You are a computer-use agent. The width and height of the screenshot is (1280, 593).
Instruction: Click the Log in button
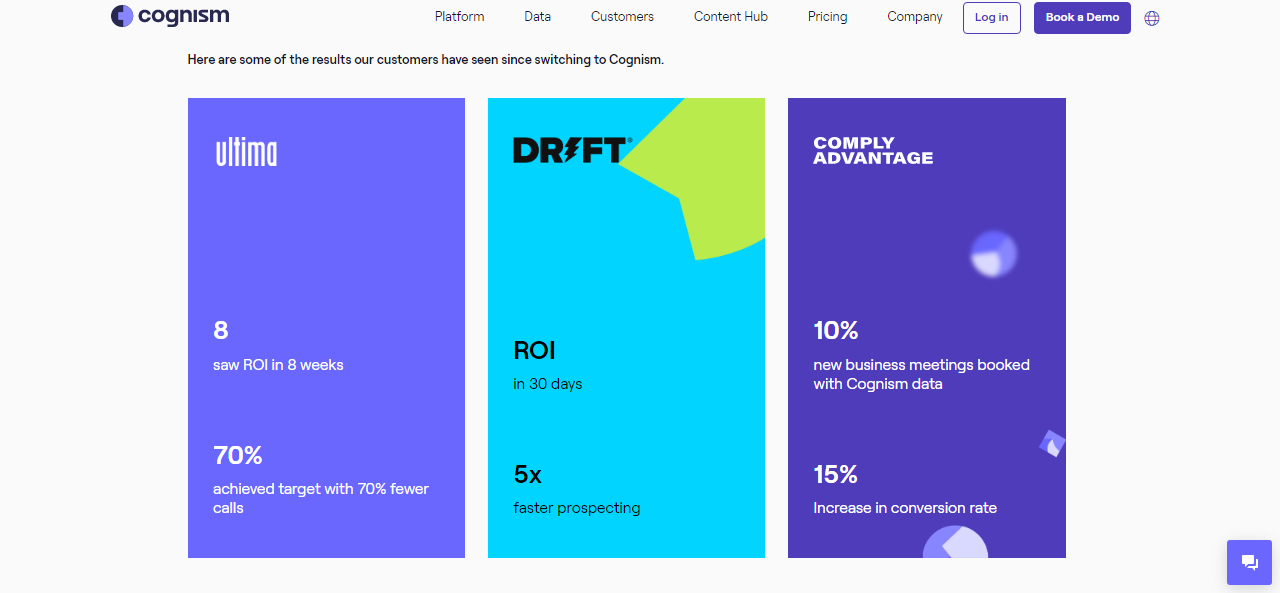click(x=992, y=18)
